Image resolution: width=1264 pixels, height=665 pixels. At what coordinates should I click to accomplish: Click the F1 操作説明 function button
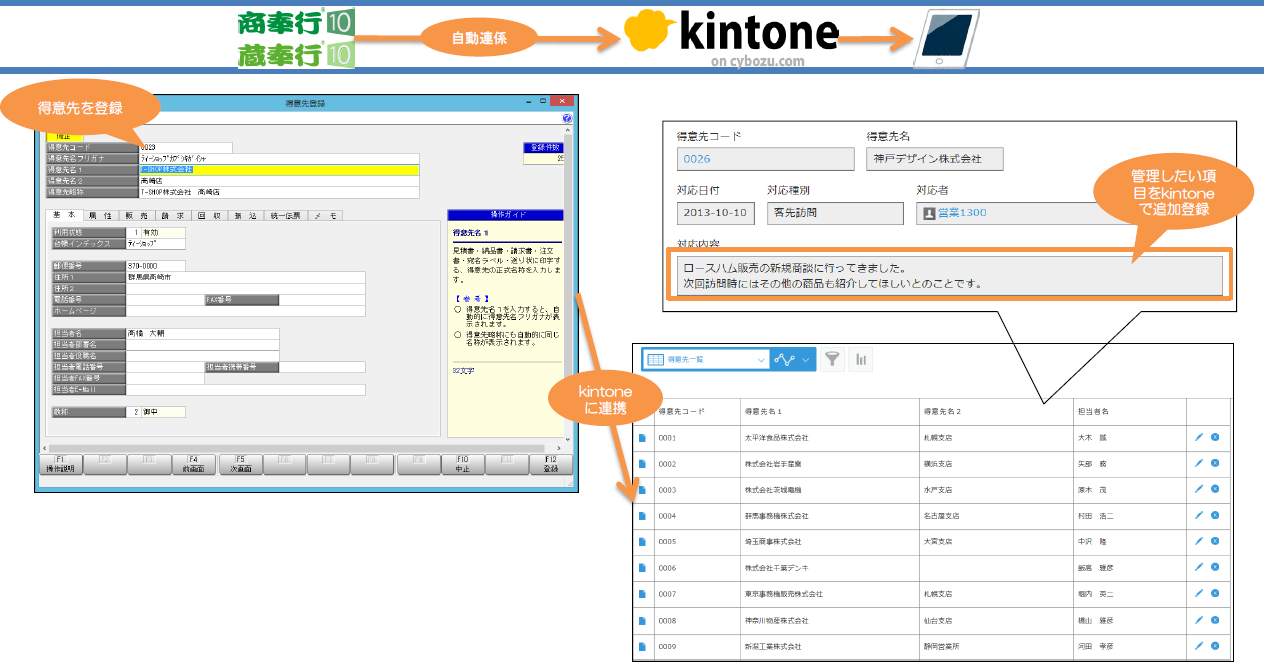click(59, 464)
